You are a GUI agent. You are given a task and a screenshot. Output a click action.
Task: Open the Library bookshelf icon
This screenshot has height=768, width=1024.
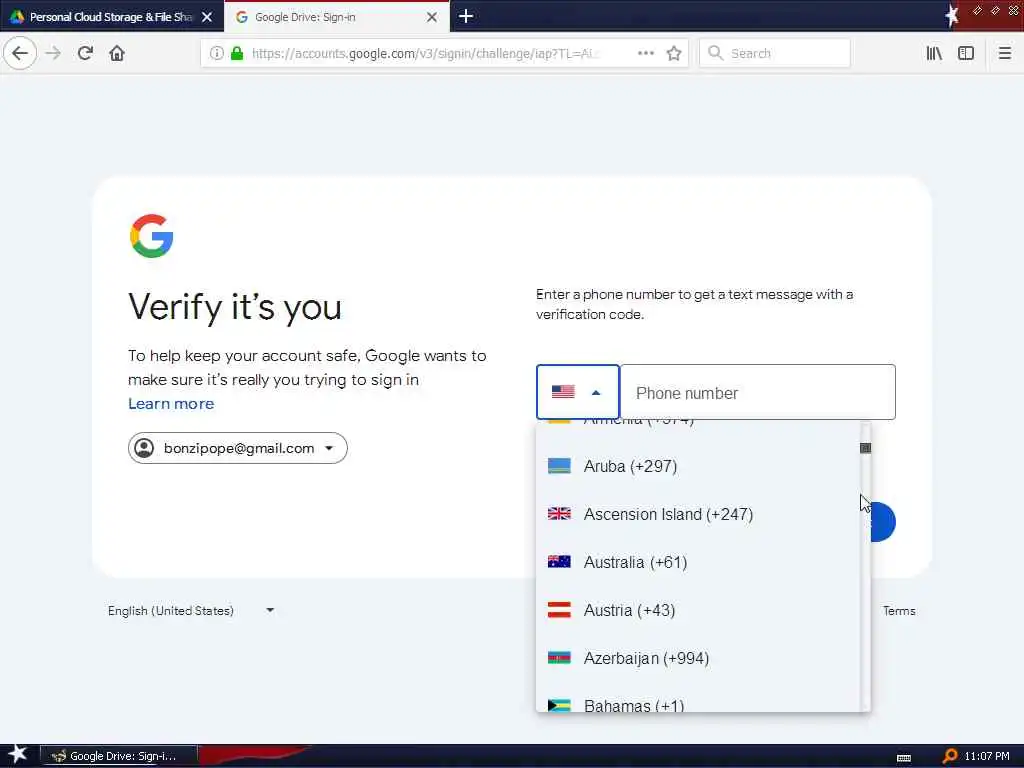pyautogui.click(x=934, y=53)
